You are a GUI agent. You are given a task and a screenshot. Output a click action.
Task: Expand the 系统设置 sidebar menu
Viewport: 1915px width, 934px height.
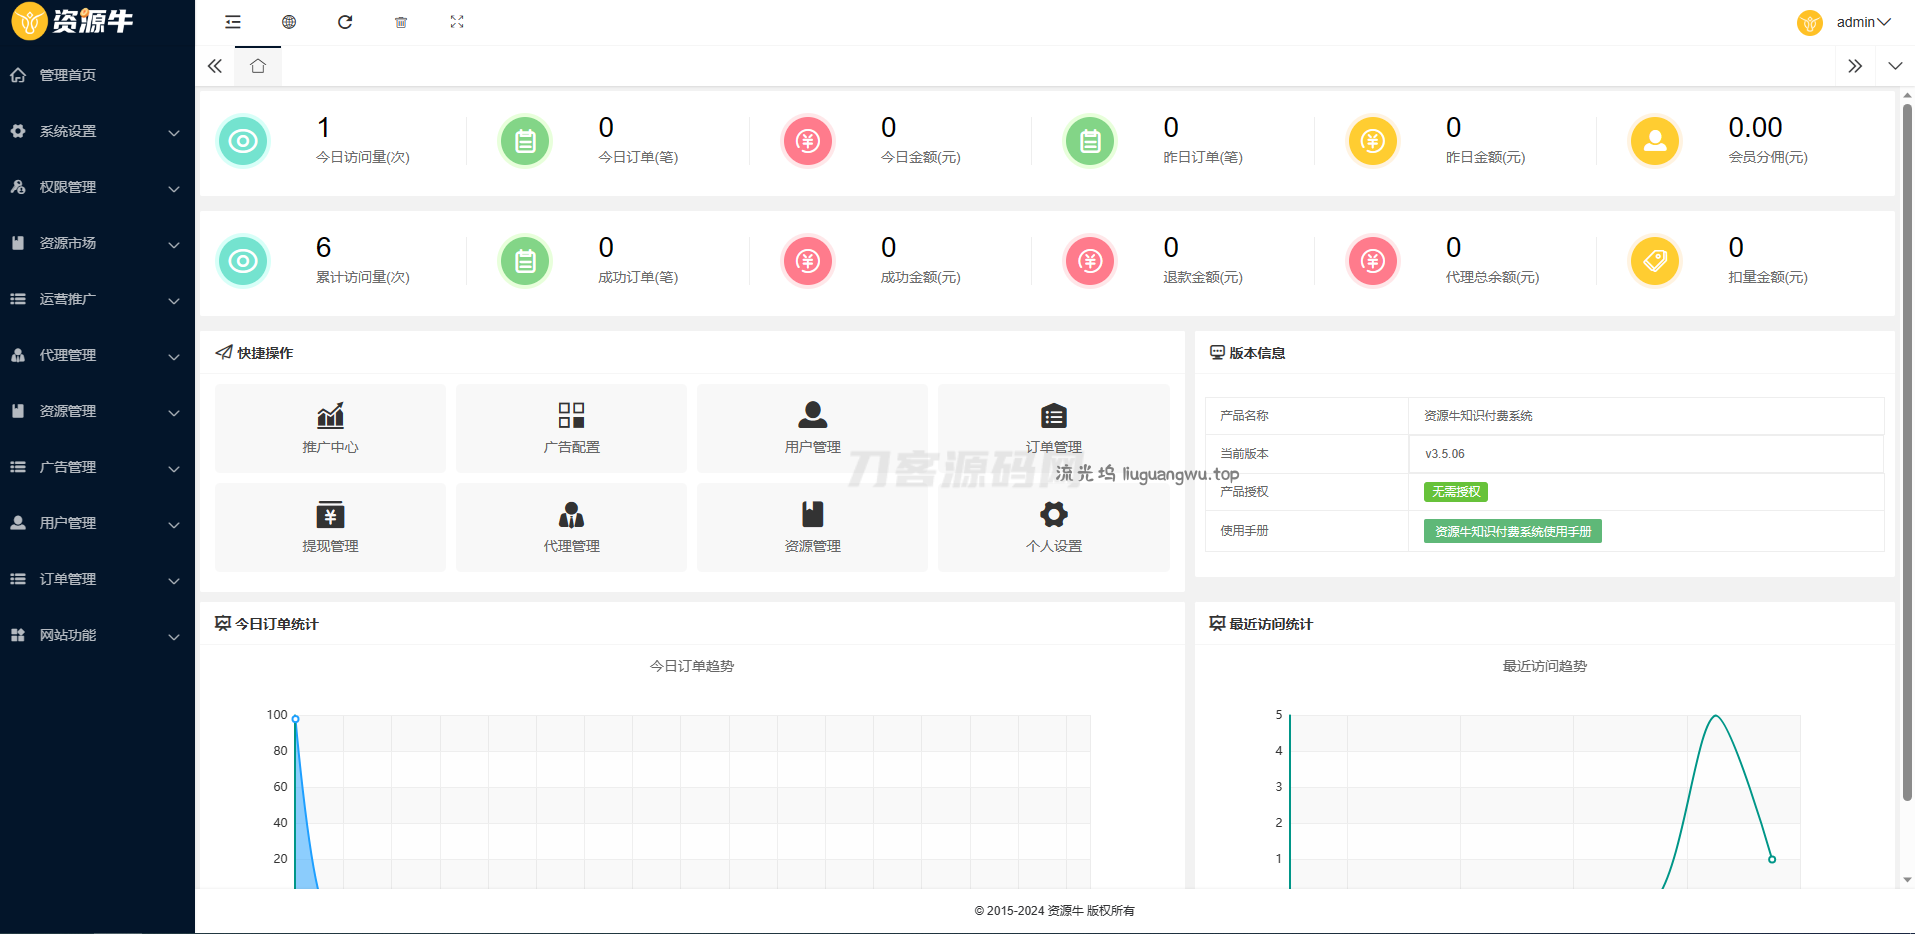97,131
